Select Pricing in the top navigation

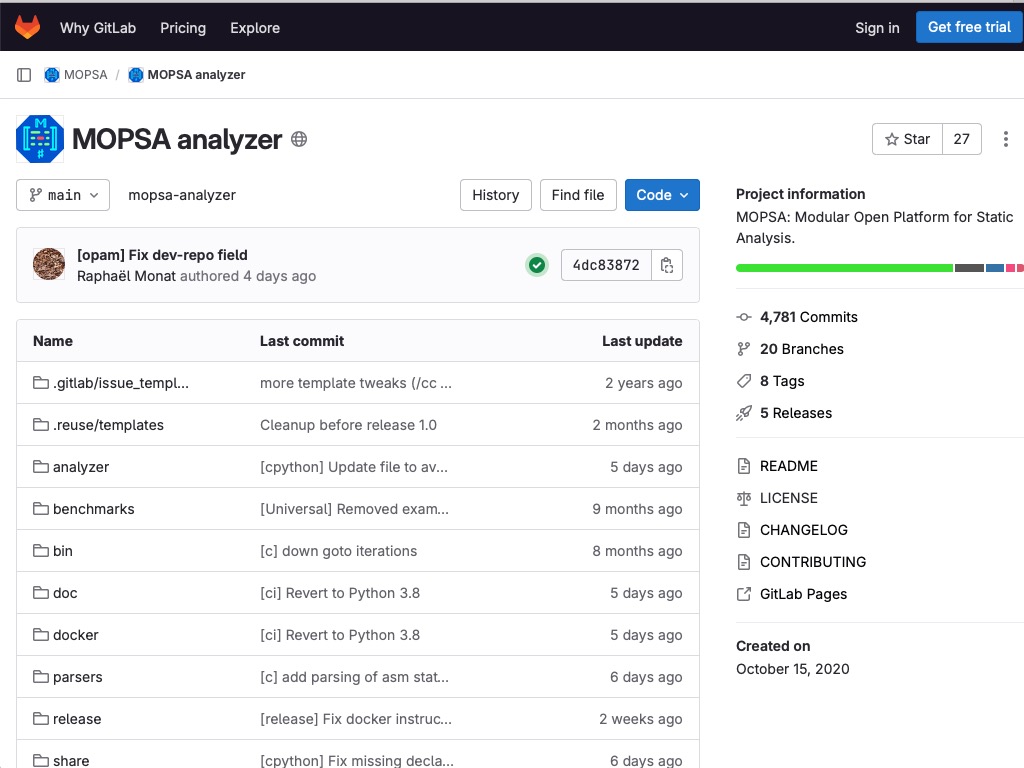[x=182, y=28]
